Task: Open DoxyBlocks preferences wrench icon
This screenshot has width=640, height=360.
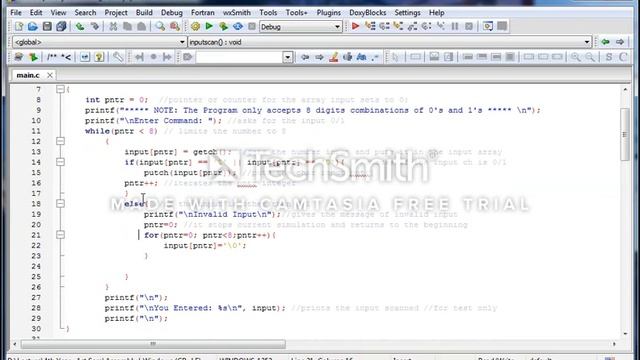Action: (118, 57)
